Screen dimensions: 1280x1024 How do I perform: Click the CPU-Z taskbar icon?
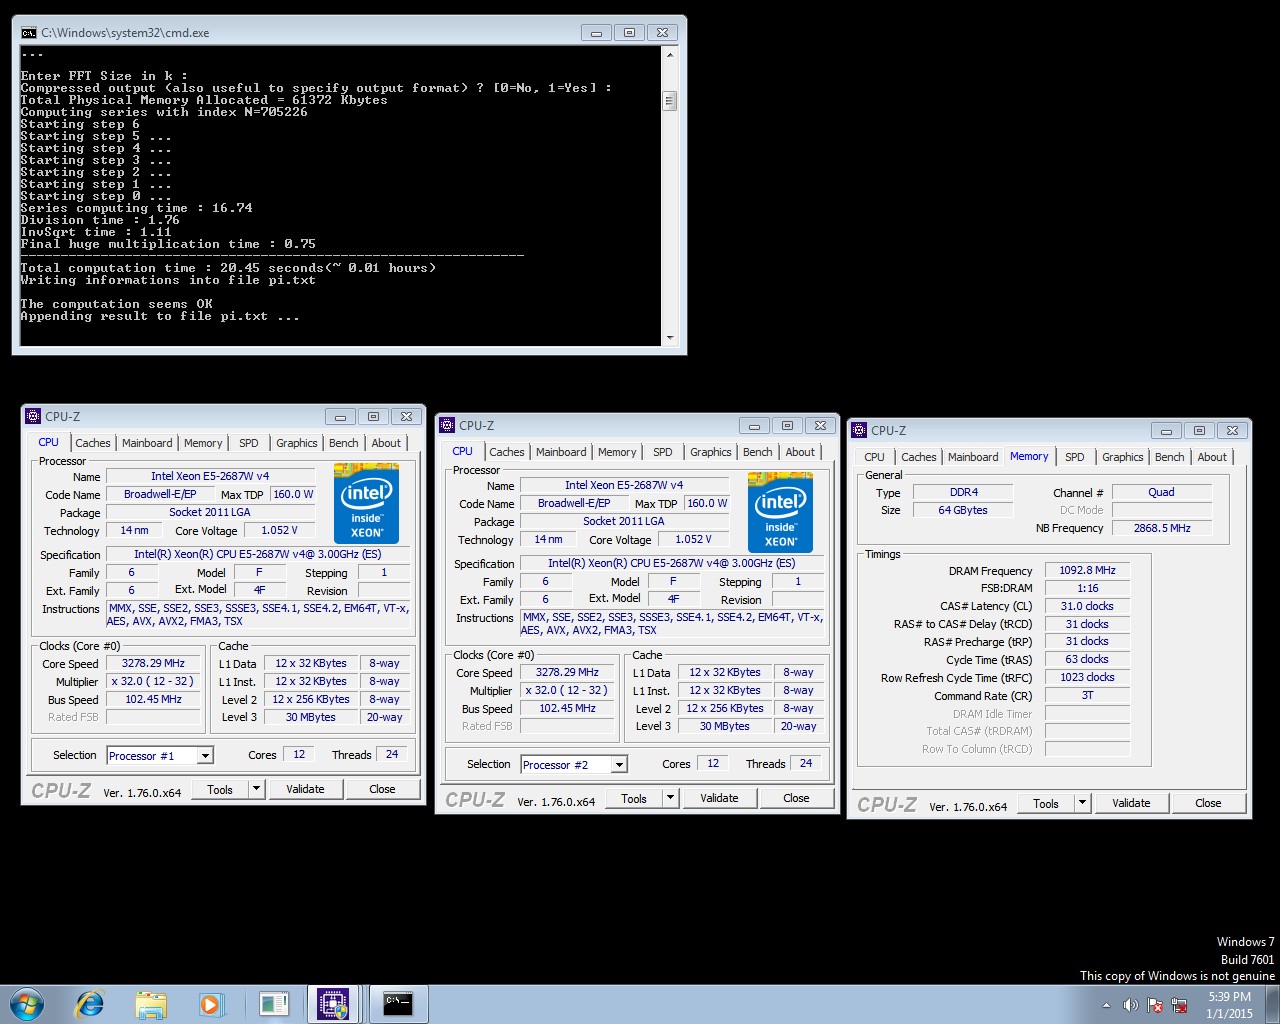click(333, 1004)
